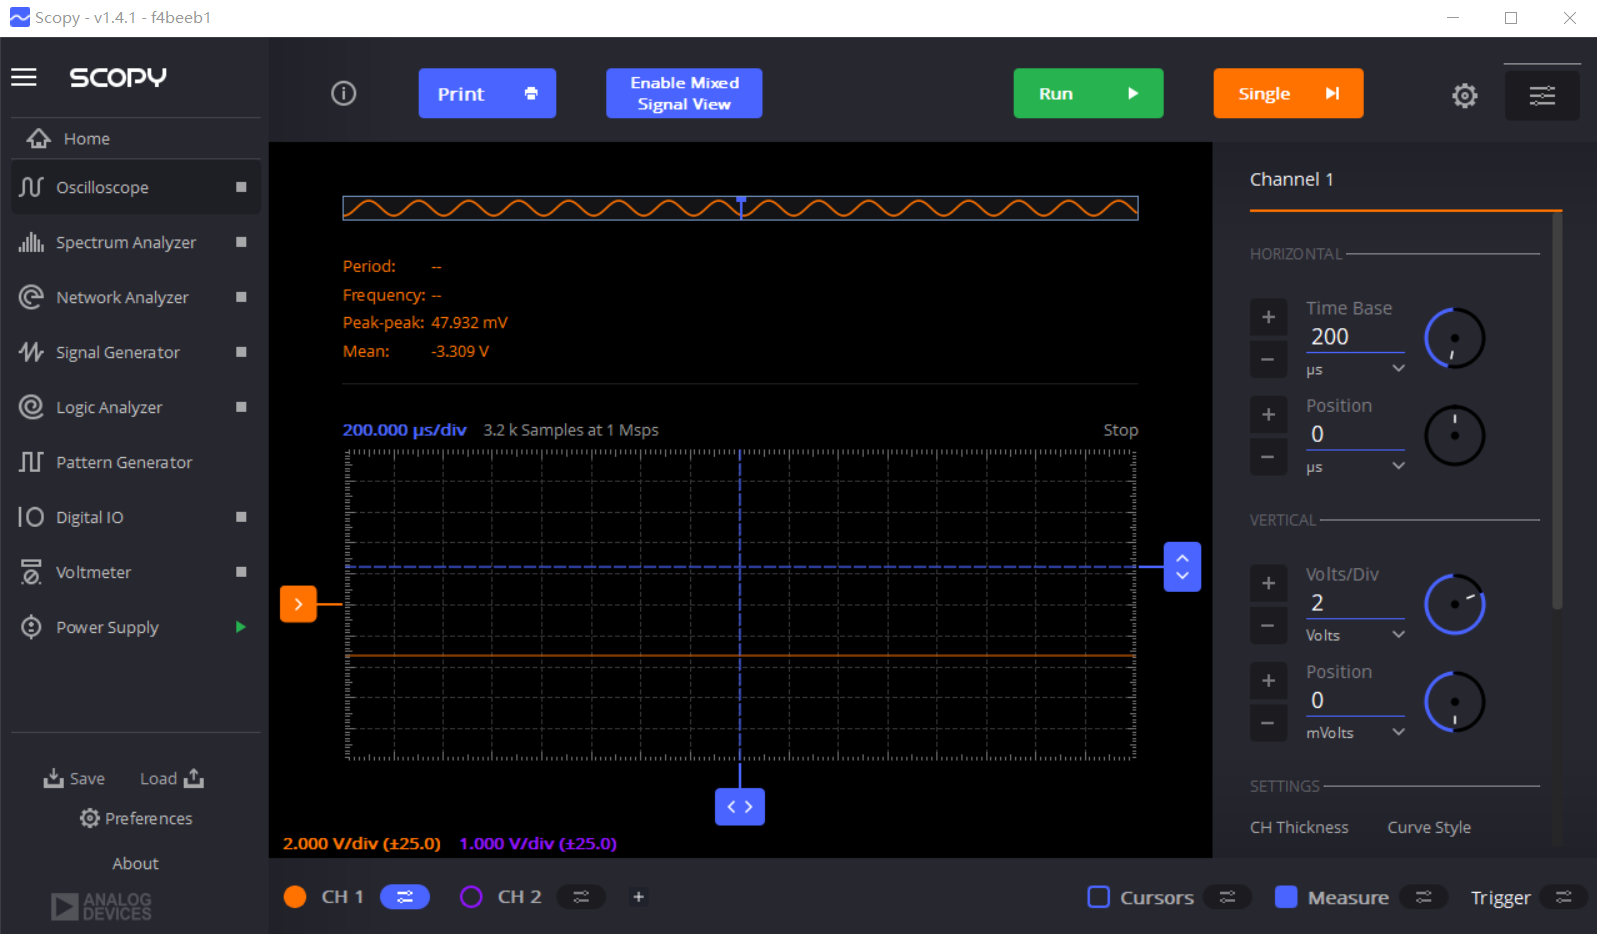Add a new channel with plus icon

(638, 897)
